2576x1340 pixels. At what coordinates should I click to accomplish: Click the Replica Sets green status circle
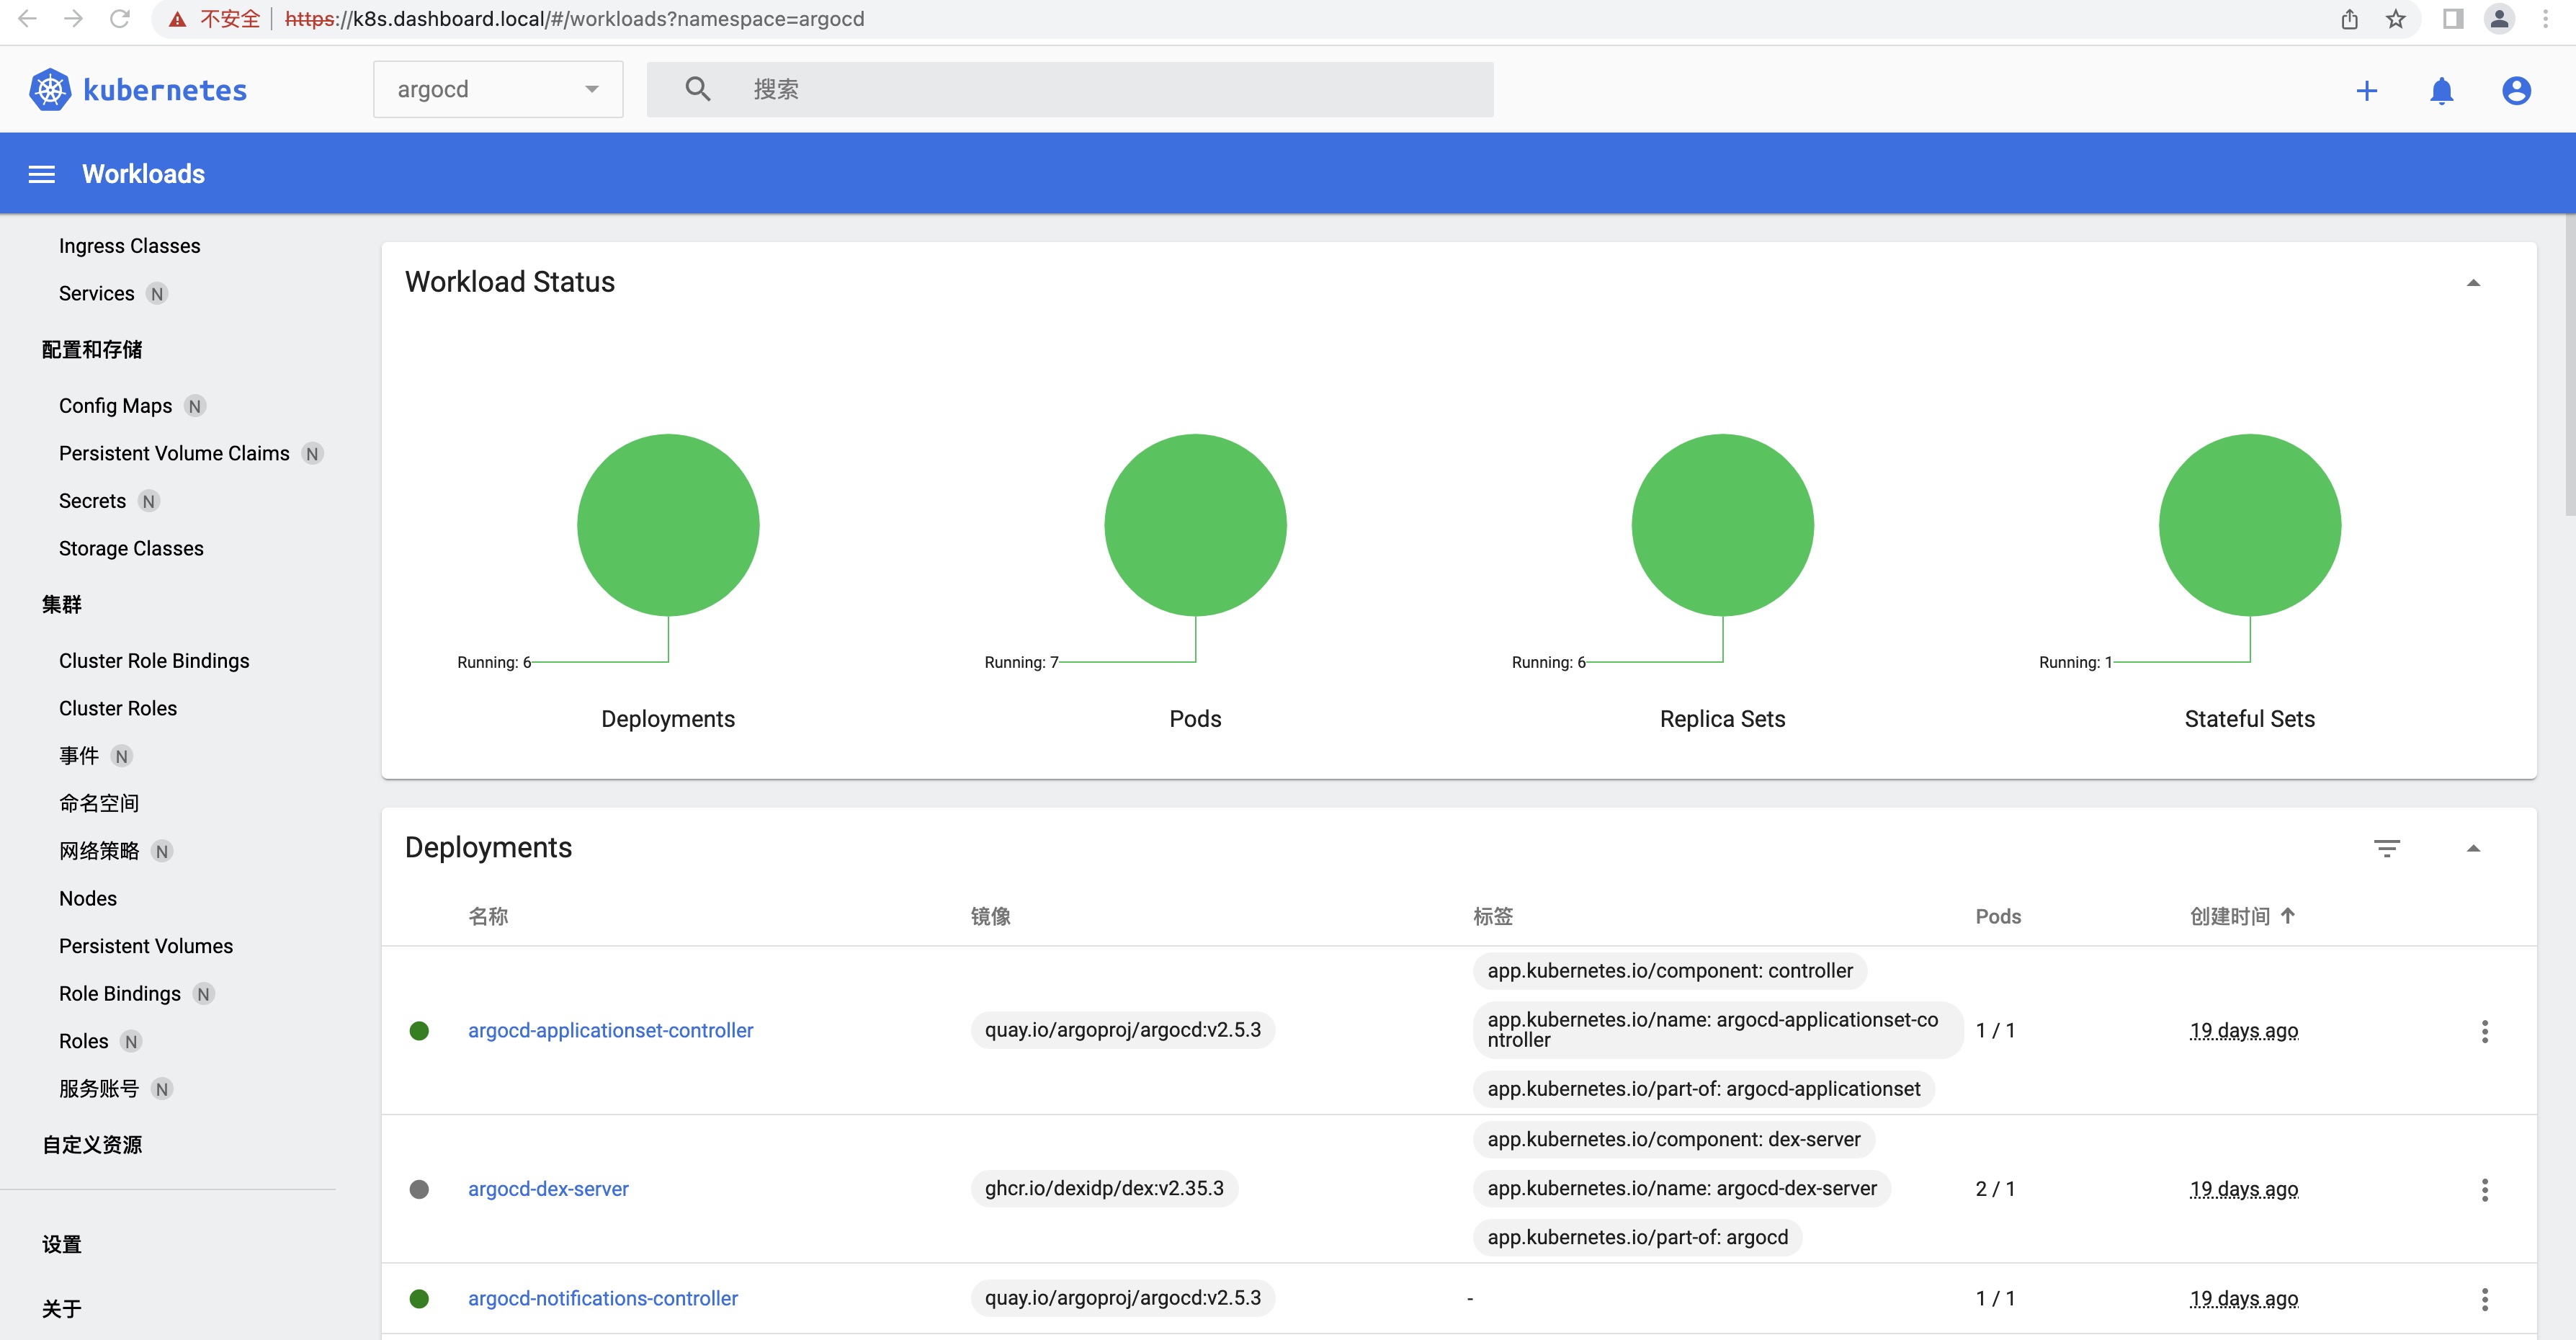[x=1722, y=525]
